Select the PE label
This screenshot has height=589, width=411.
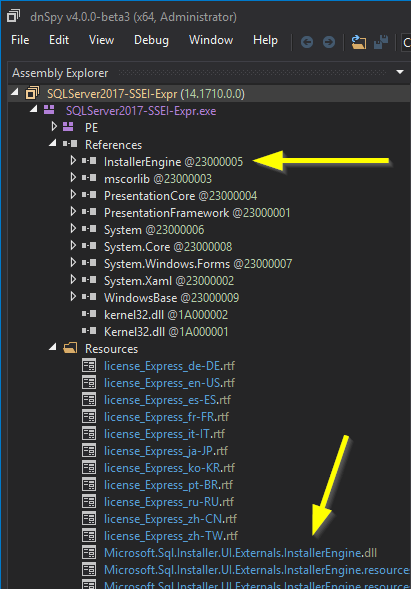tap(91, 128)
